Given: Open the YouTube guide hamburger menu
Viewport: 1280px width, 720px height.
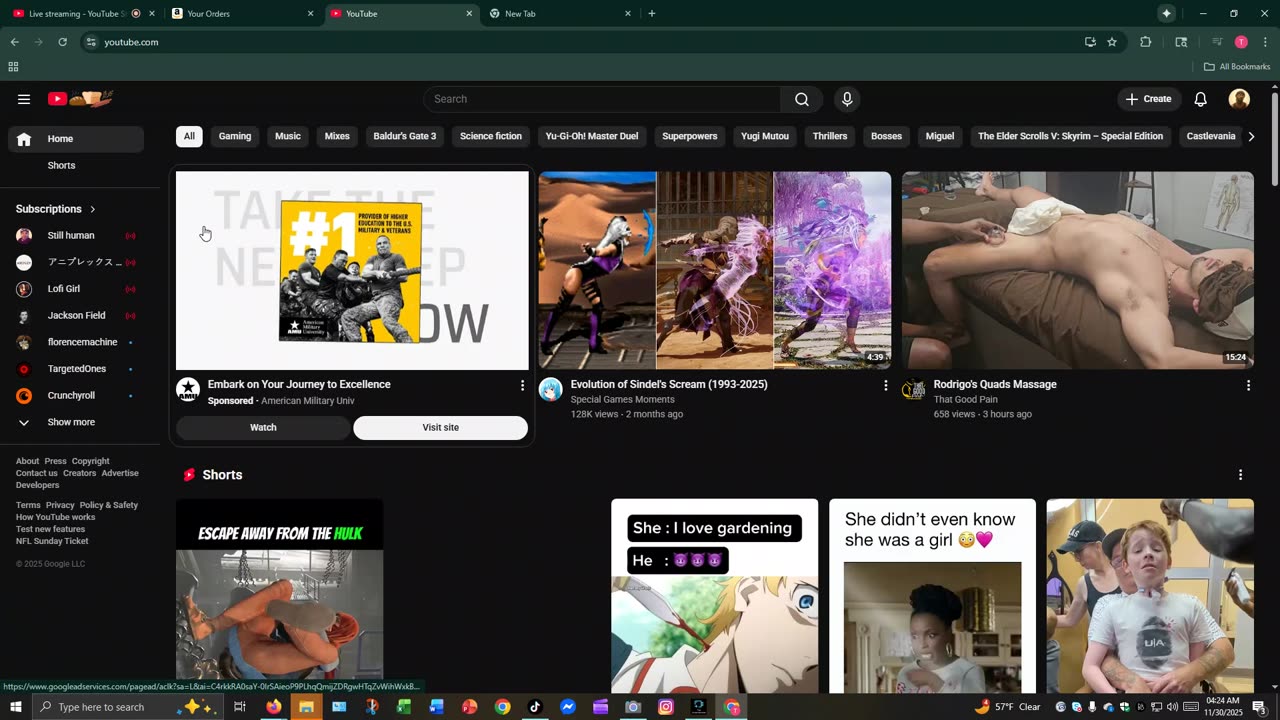Looking at the screenshot, I should [x=24, y=99].
